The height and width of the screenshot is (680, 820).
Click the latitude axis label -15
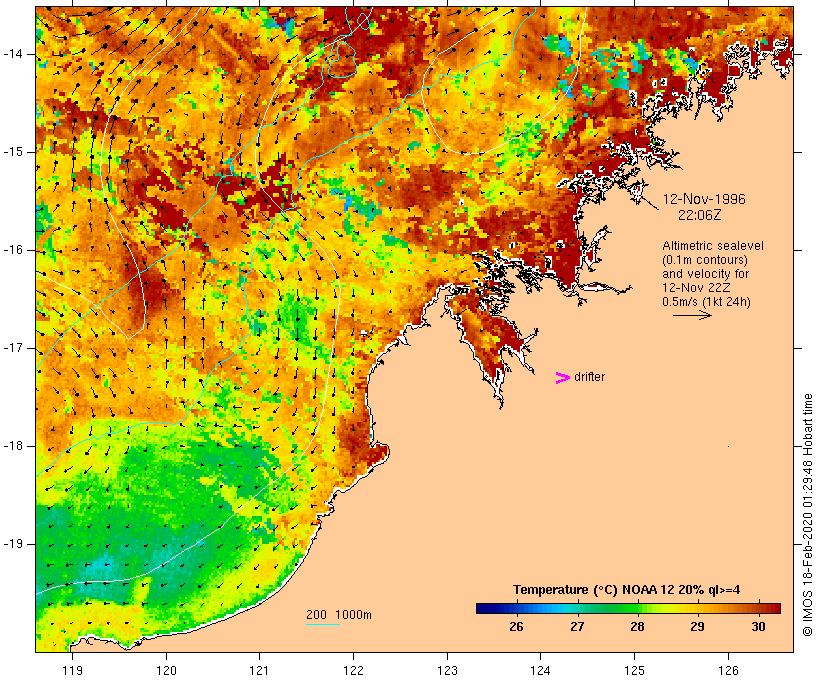point(13,152)
